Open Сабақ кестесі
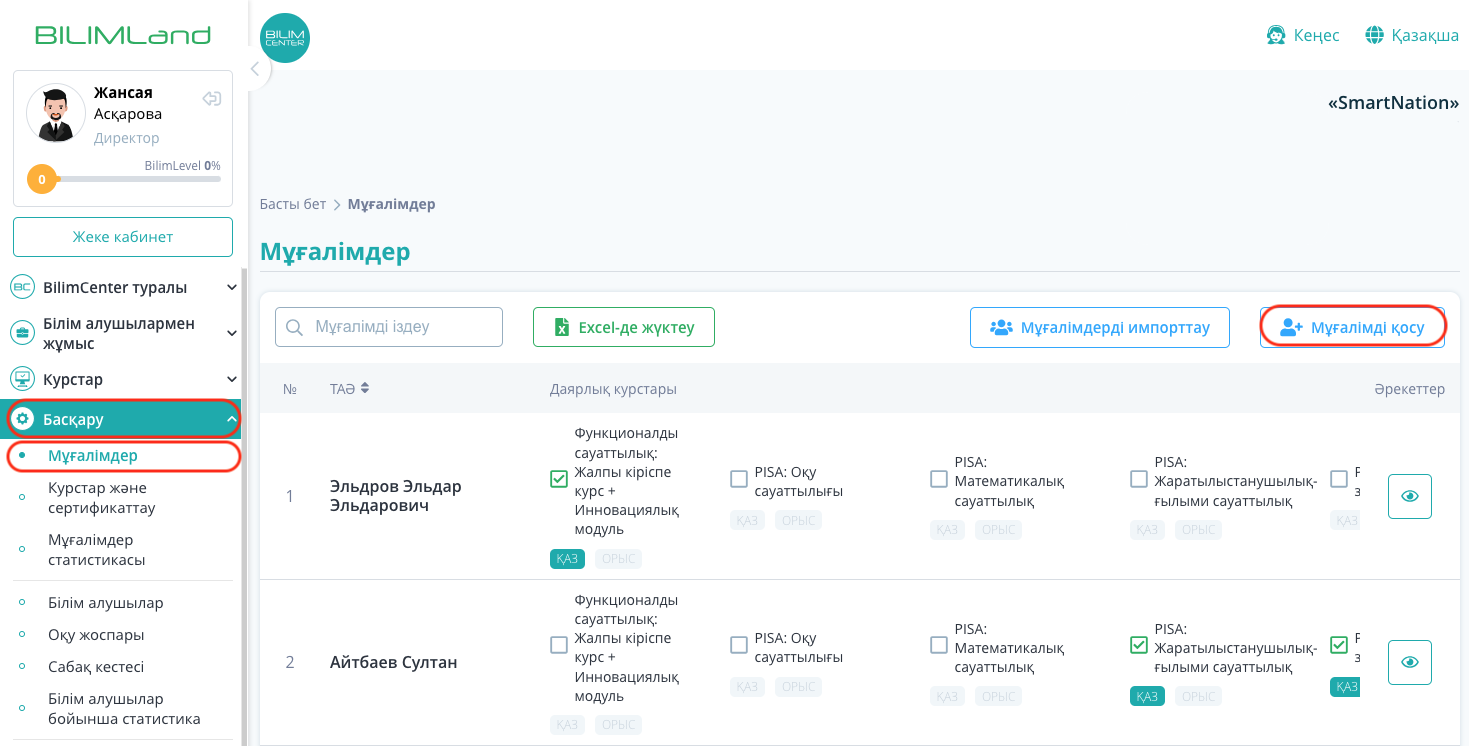This screenshot has height=746, width=1469. pyautogui.click(x=96, y=667)
